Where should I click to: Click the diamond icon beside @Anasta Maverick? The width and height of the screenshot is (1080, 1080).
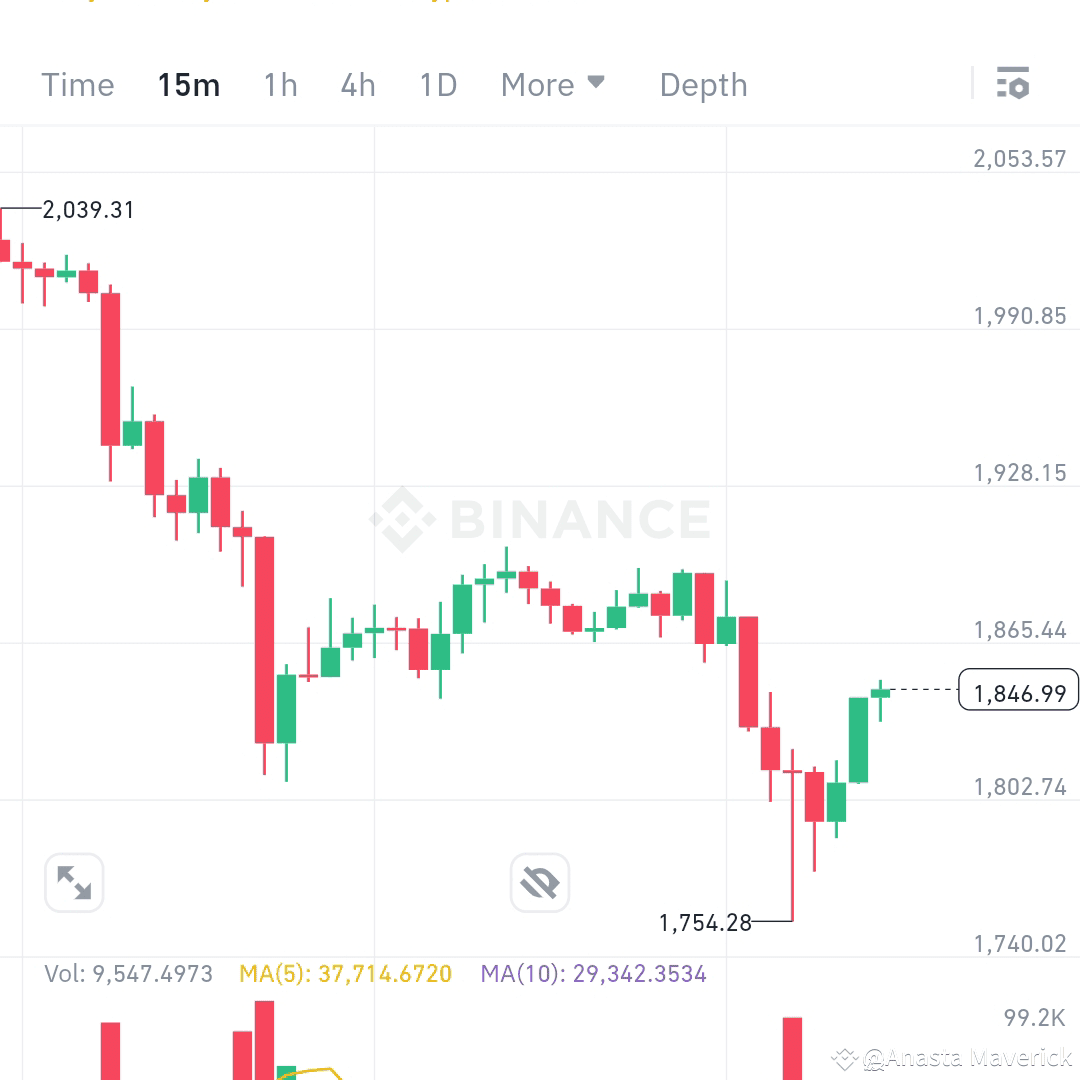pyautogui.click(x=843, y=1056)
